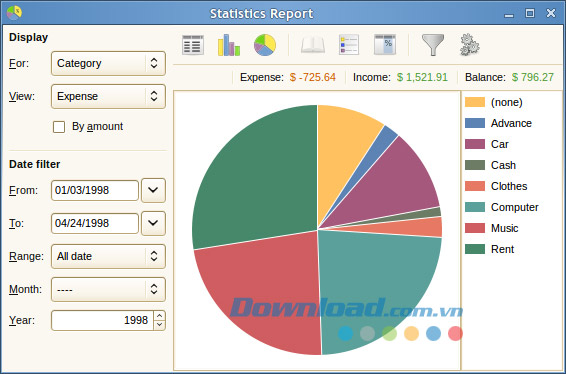Toggle the percentage rate icon
The image size is (566, 374).
pyautogui.click(x=385, y=45)
